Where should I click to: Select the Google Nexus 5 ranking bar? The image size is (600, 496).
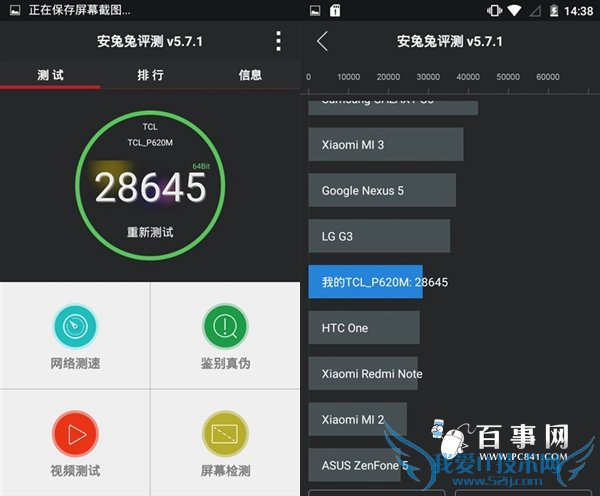[382, 190]
